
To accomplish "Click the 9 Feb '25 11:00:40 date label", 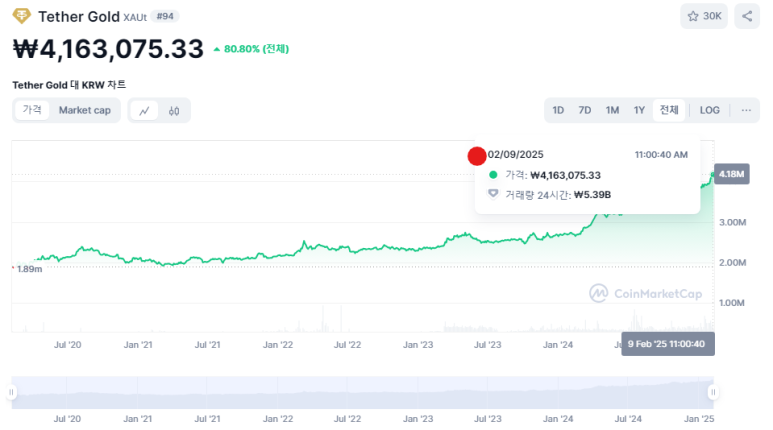I will pyautogui.click(x=668, y=344).
